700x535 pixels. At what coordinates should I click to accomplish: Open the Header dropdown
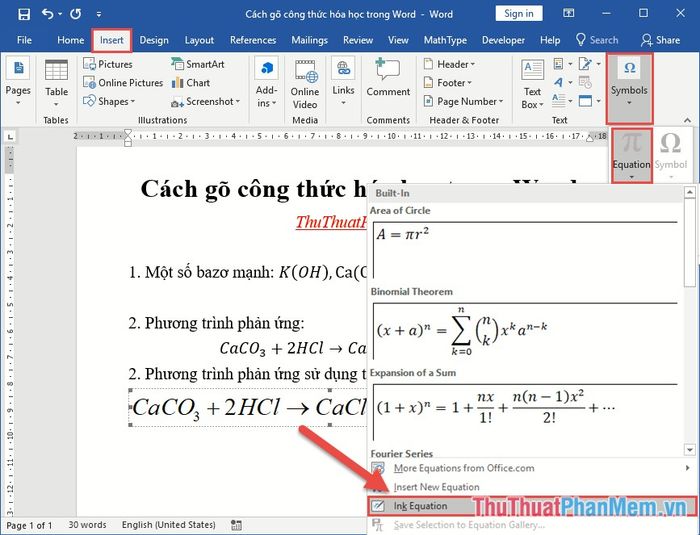[x=450, y=64]
